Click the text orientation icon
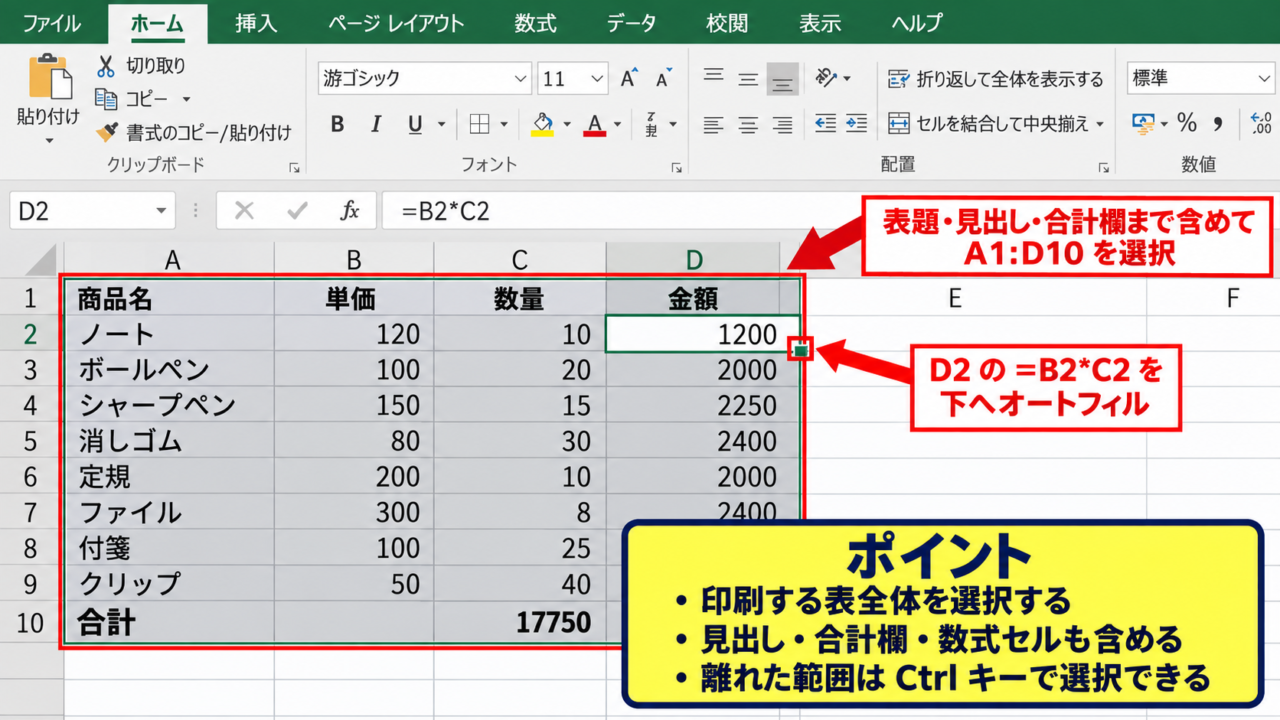 [826, 78]
